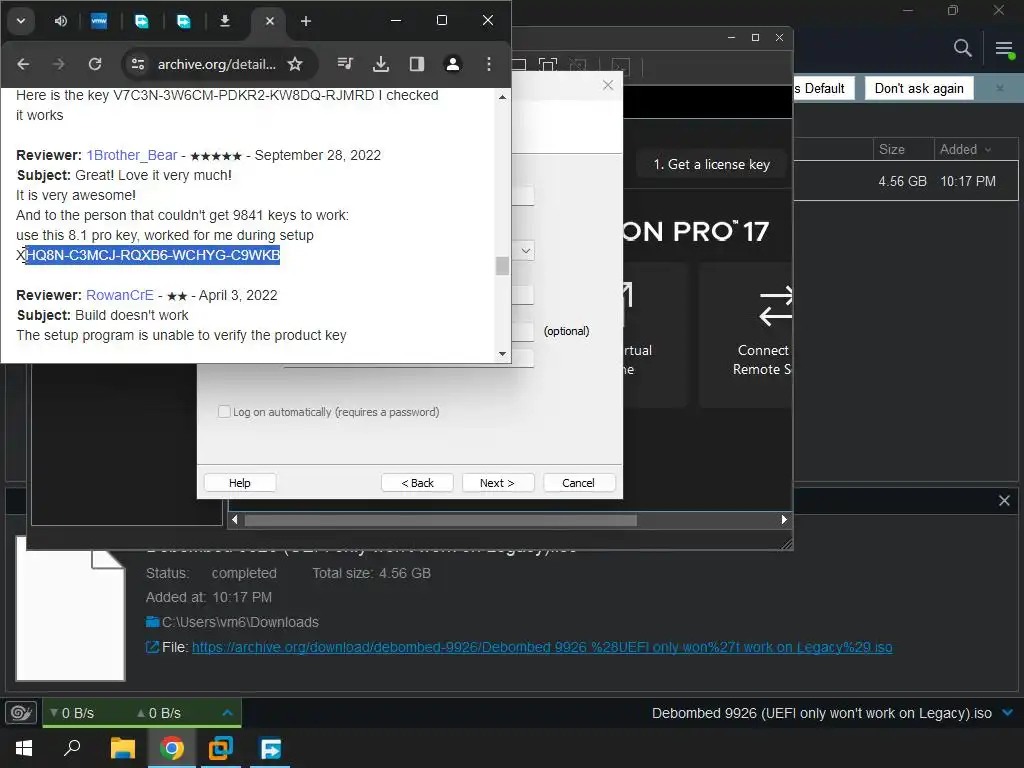Click the forward navigation arrow

(59, 64)
